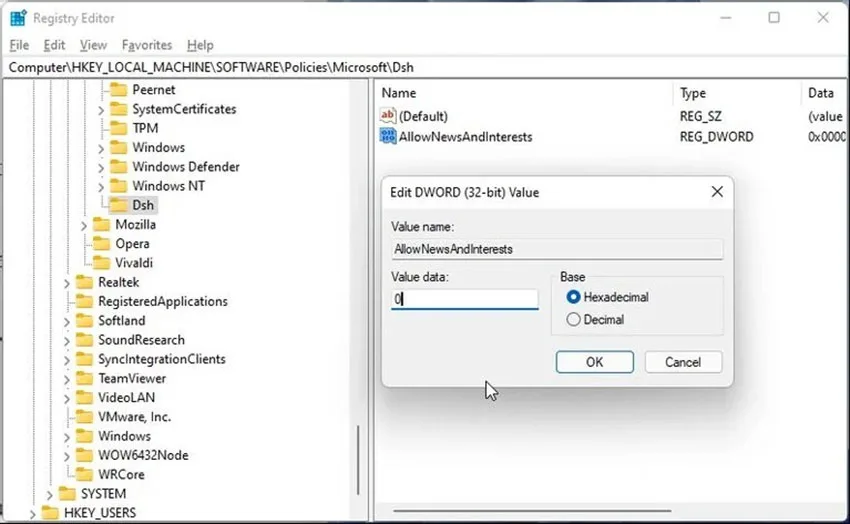Click the Windows Defender folder icon
Image resolution: width=850 pixels, height=524 pixels.
118,167
